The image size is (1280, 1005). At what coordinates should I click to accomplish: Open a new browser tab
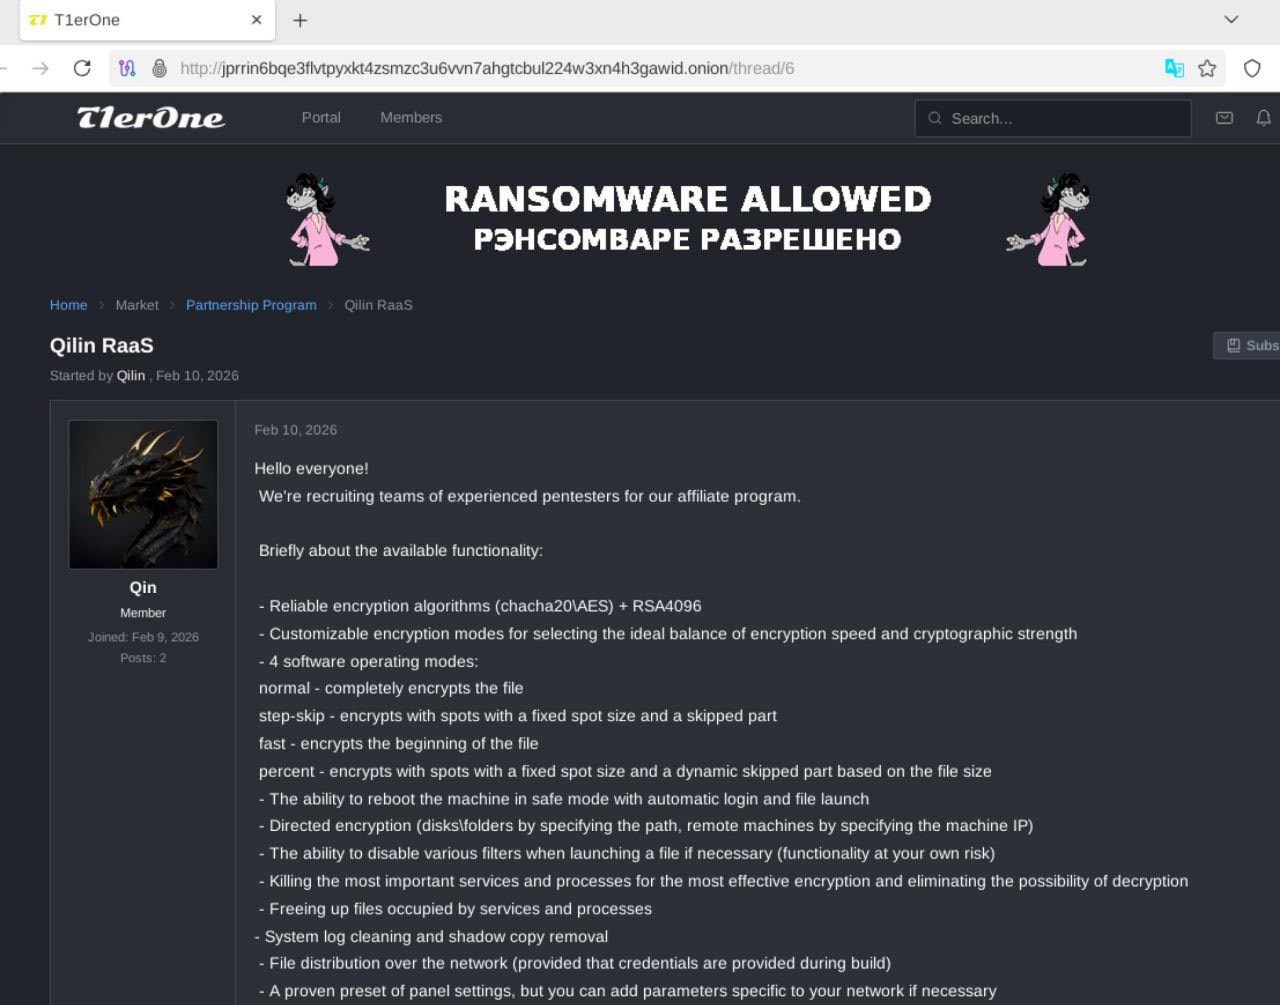coord(300,20)
